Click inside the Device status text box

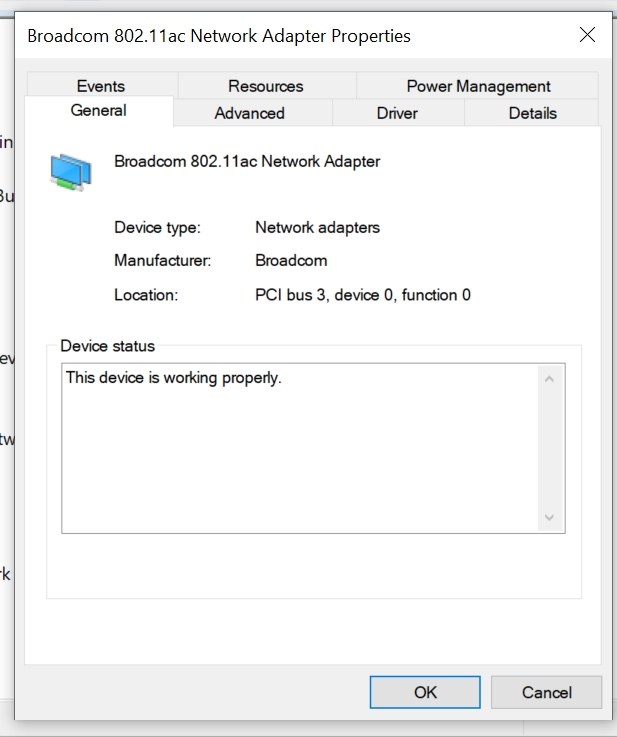[x=313, y=448]
